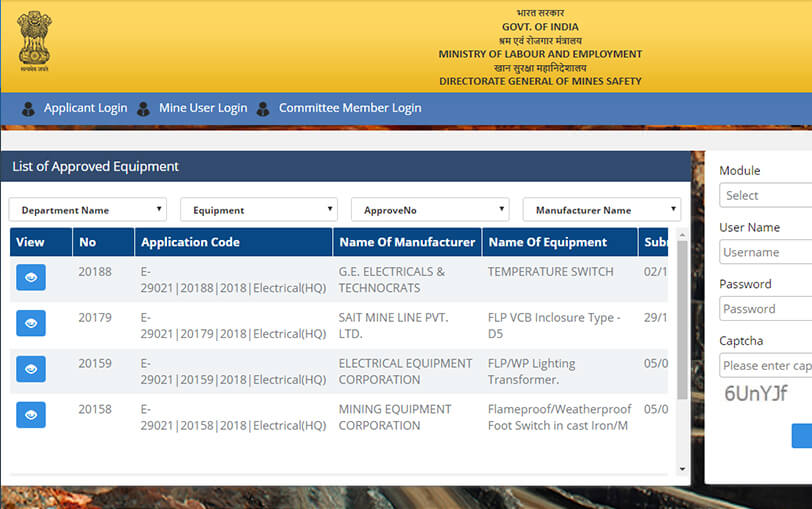The width and height of the screenshot is (812, 509).
Task: View details for equipment number 20179
Action: [31, 323]
